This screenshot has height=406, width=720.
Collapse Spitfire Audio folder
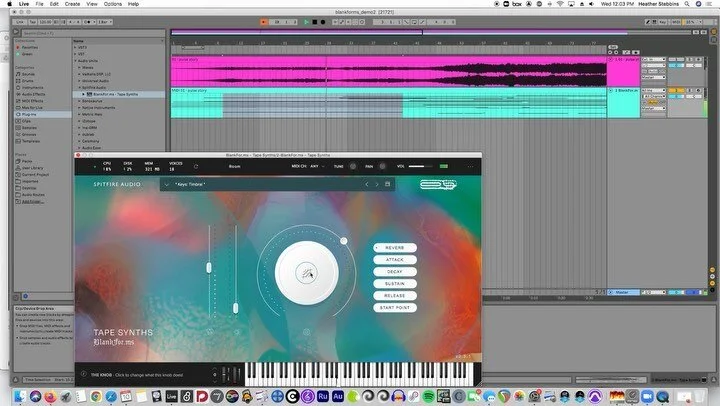pos(79,87)
